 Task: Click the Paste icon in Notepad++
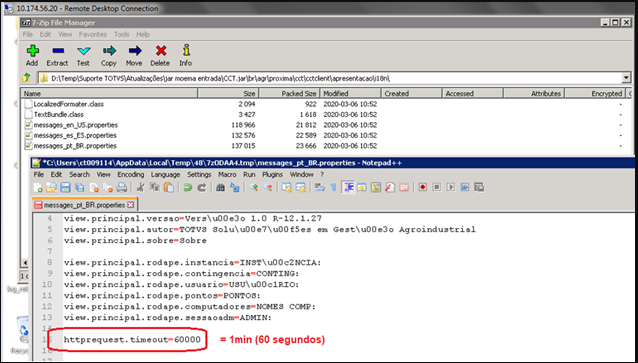point(169,187)
